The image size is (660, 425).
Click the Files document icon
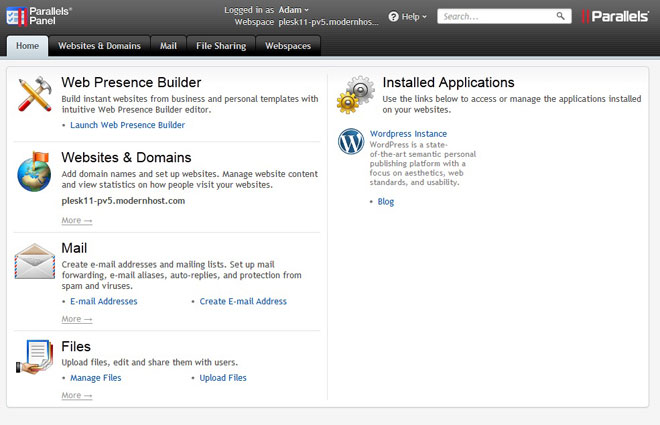point(35,357)
